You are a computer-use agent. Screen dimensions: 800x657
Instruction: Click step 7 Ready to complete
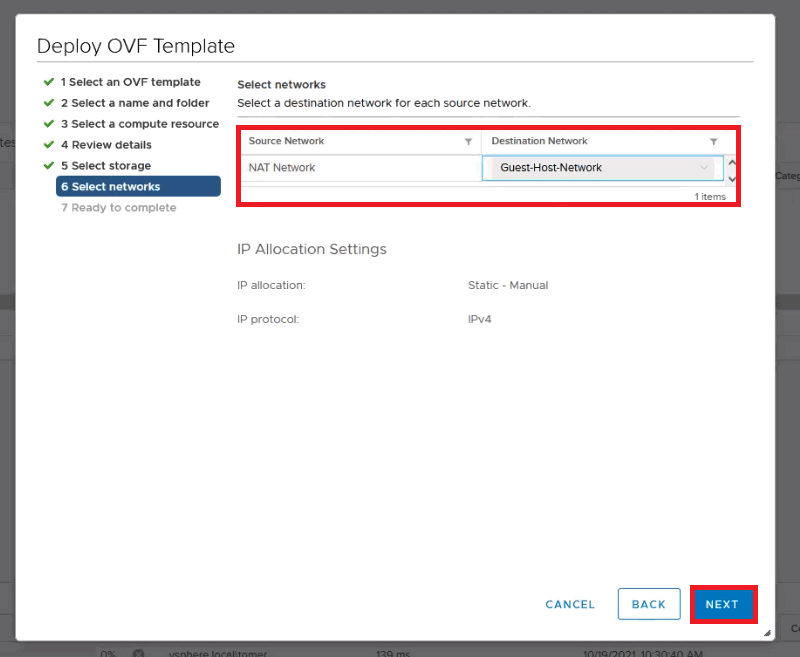point(118,208)
